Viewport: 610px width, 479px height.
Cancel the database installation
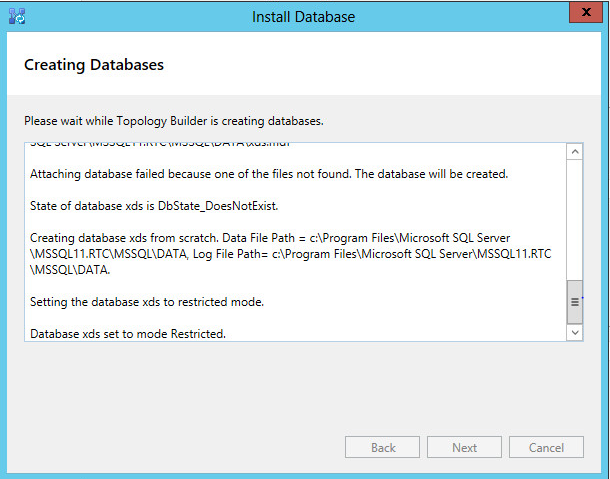546,448
